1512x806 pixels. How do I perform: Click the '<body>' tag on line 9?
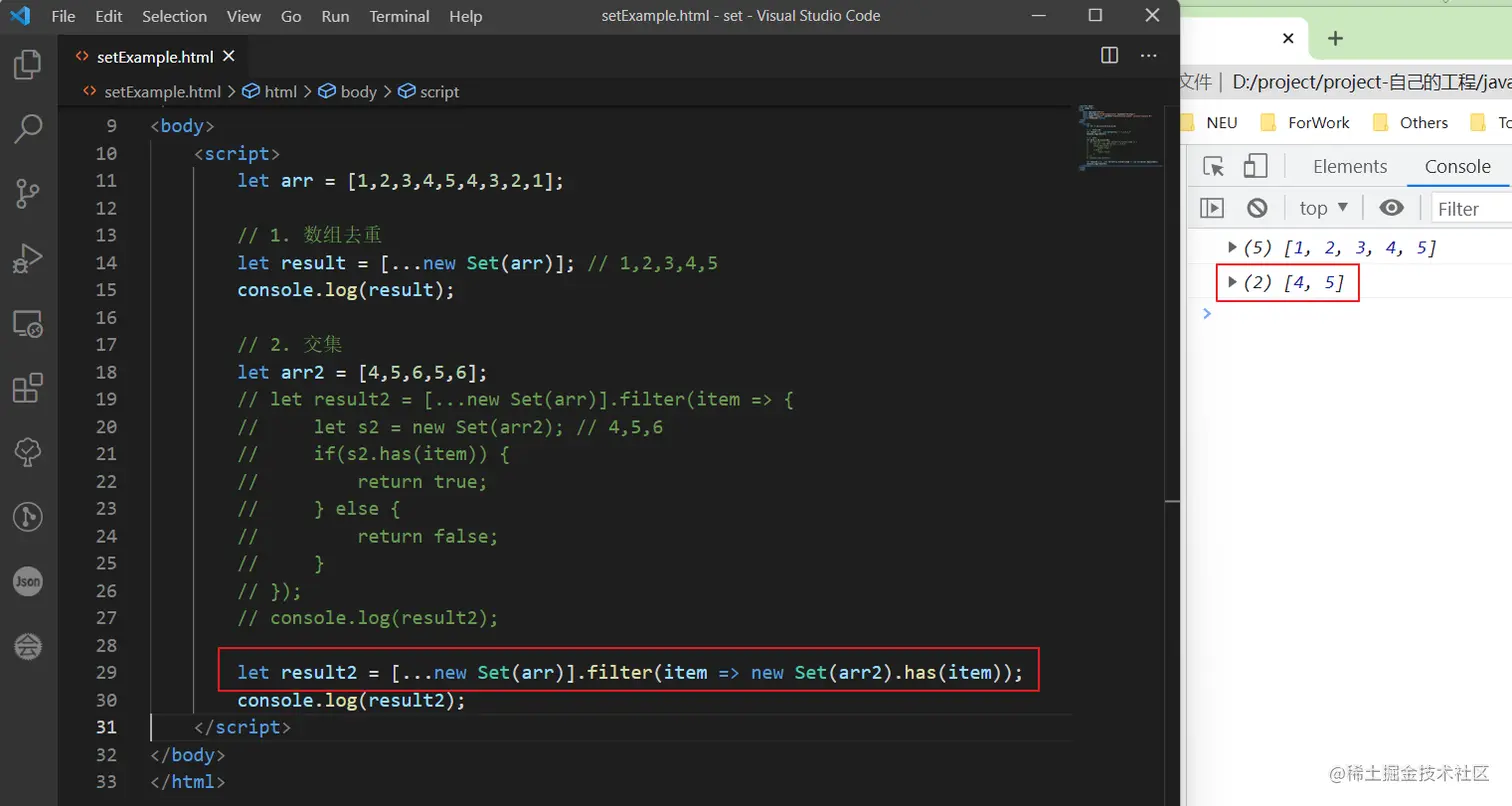[x=182, y=126]
